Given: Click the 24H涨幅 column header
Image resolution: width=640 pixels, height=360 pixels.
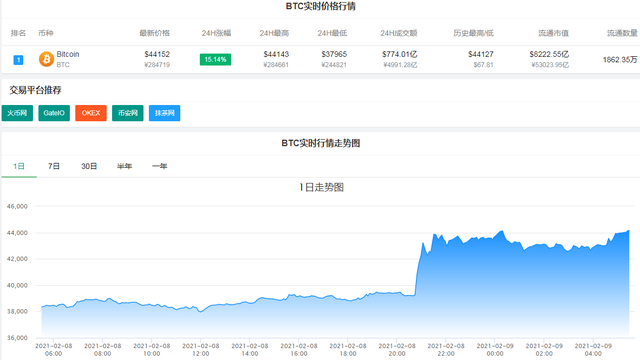Looking at the screenshot, I should tap(216, 33).
